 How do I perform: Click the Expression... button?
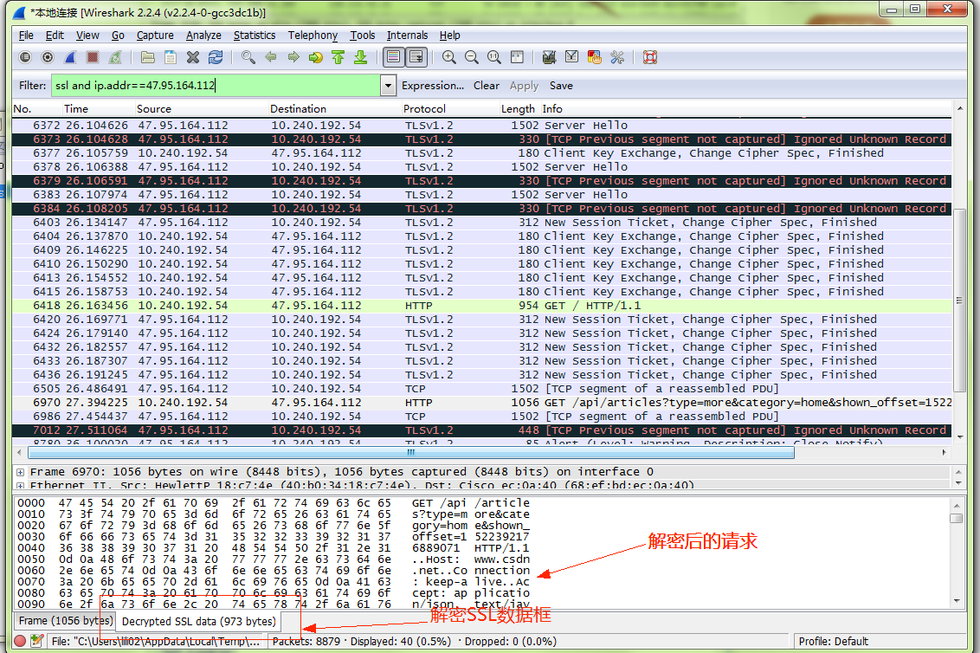pos(432,86)
